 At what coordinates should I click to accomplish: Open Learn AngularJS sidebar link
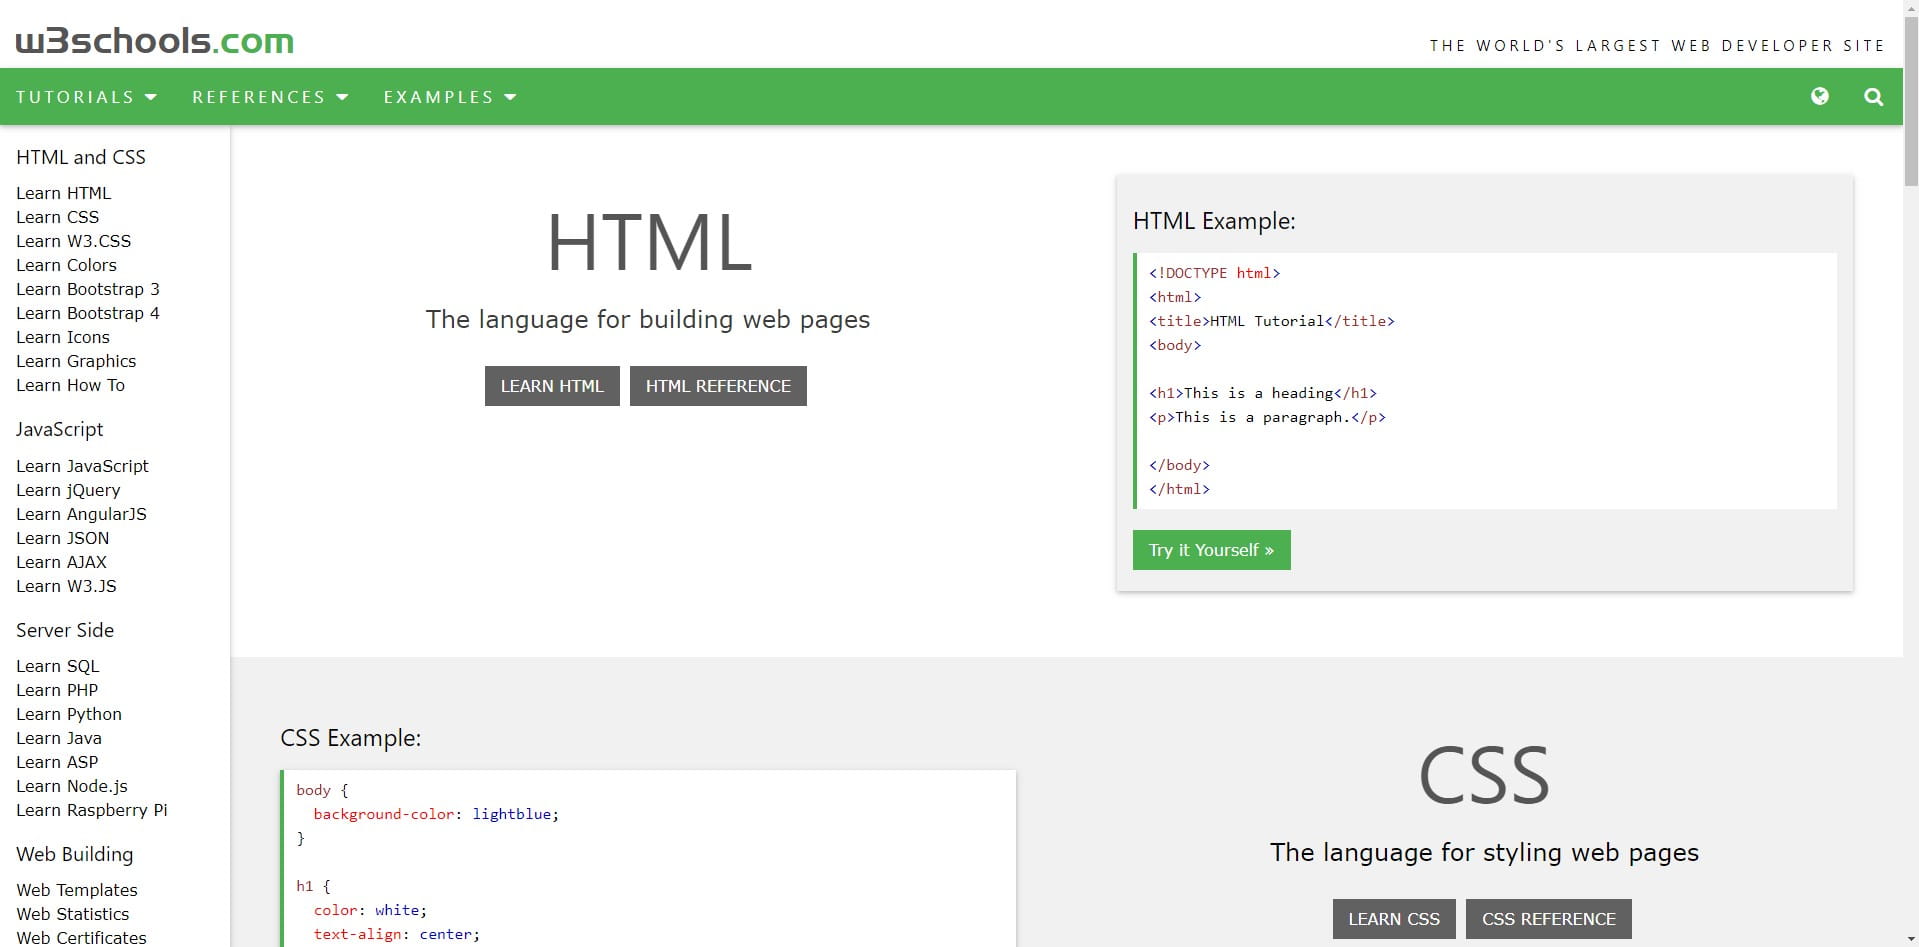81,514
